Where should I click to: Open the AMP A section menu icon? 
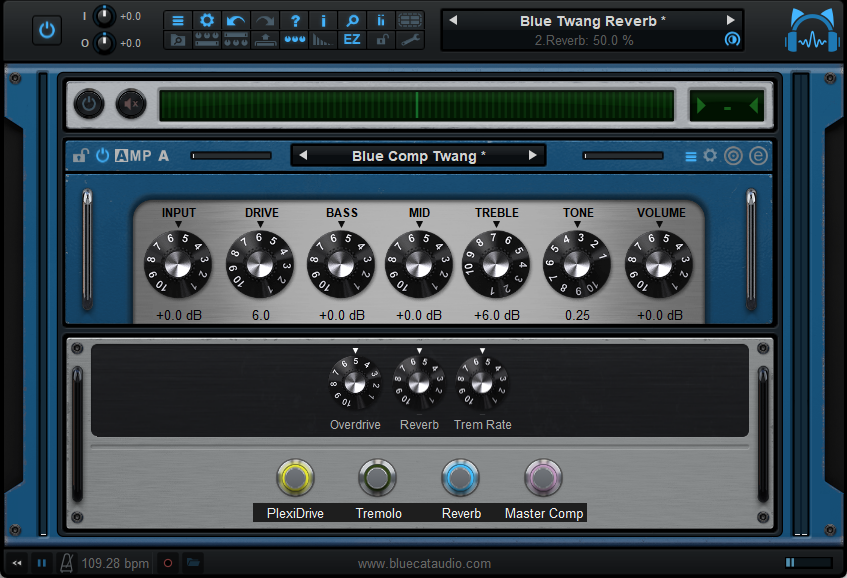click(x=691, y=157)
